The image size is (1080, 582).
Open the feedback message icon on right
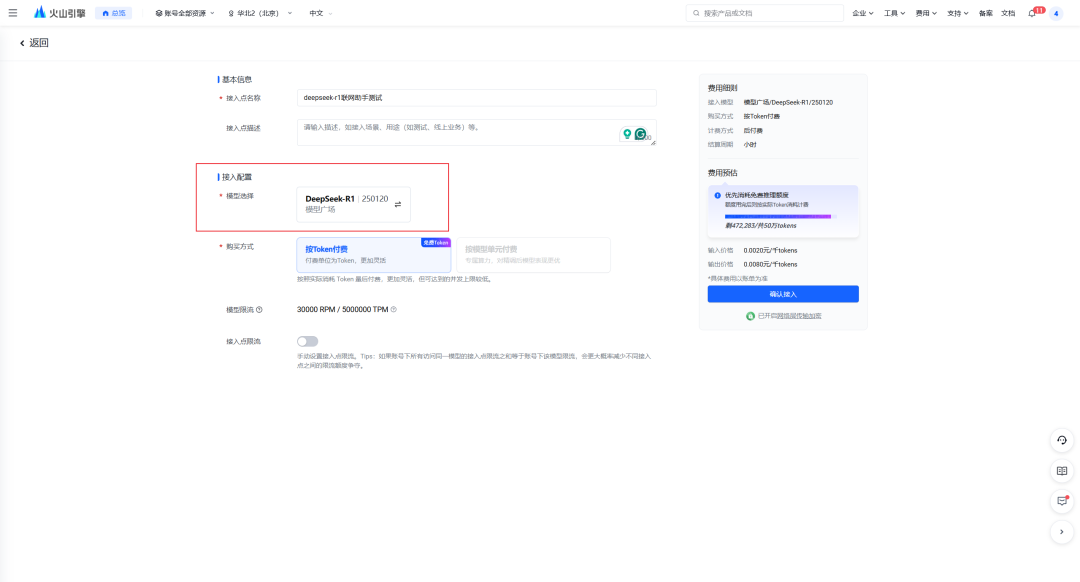[x=1061, y=501]
